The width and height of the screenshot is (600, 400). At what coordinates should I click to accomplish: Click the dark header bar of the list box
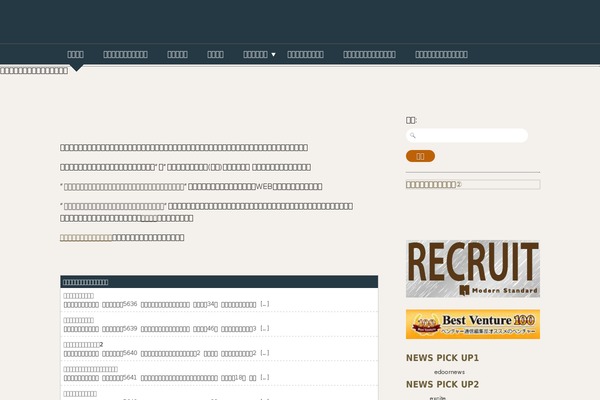coord(219,282)
